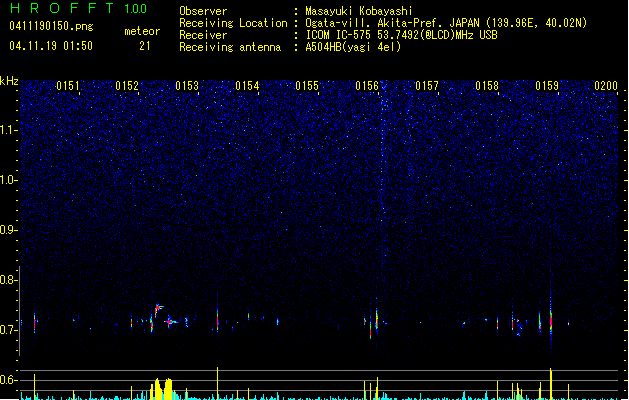Select observer name Masayuki Kobayashi
Image resolution: width=629 pixels, height=400 pixels.
[x=359, y=11]
